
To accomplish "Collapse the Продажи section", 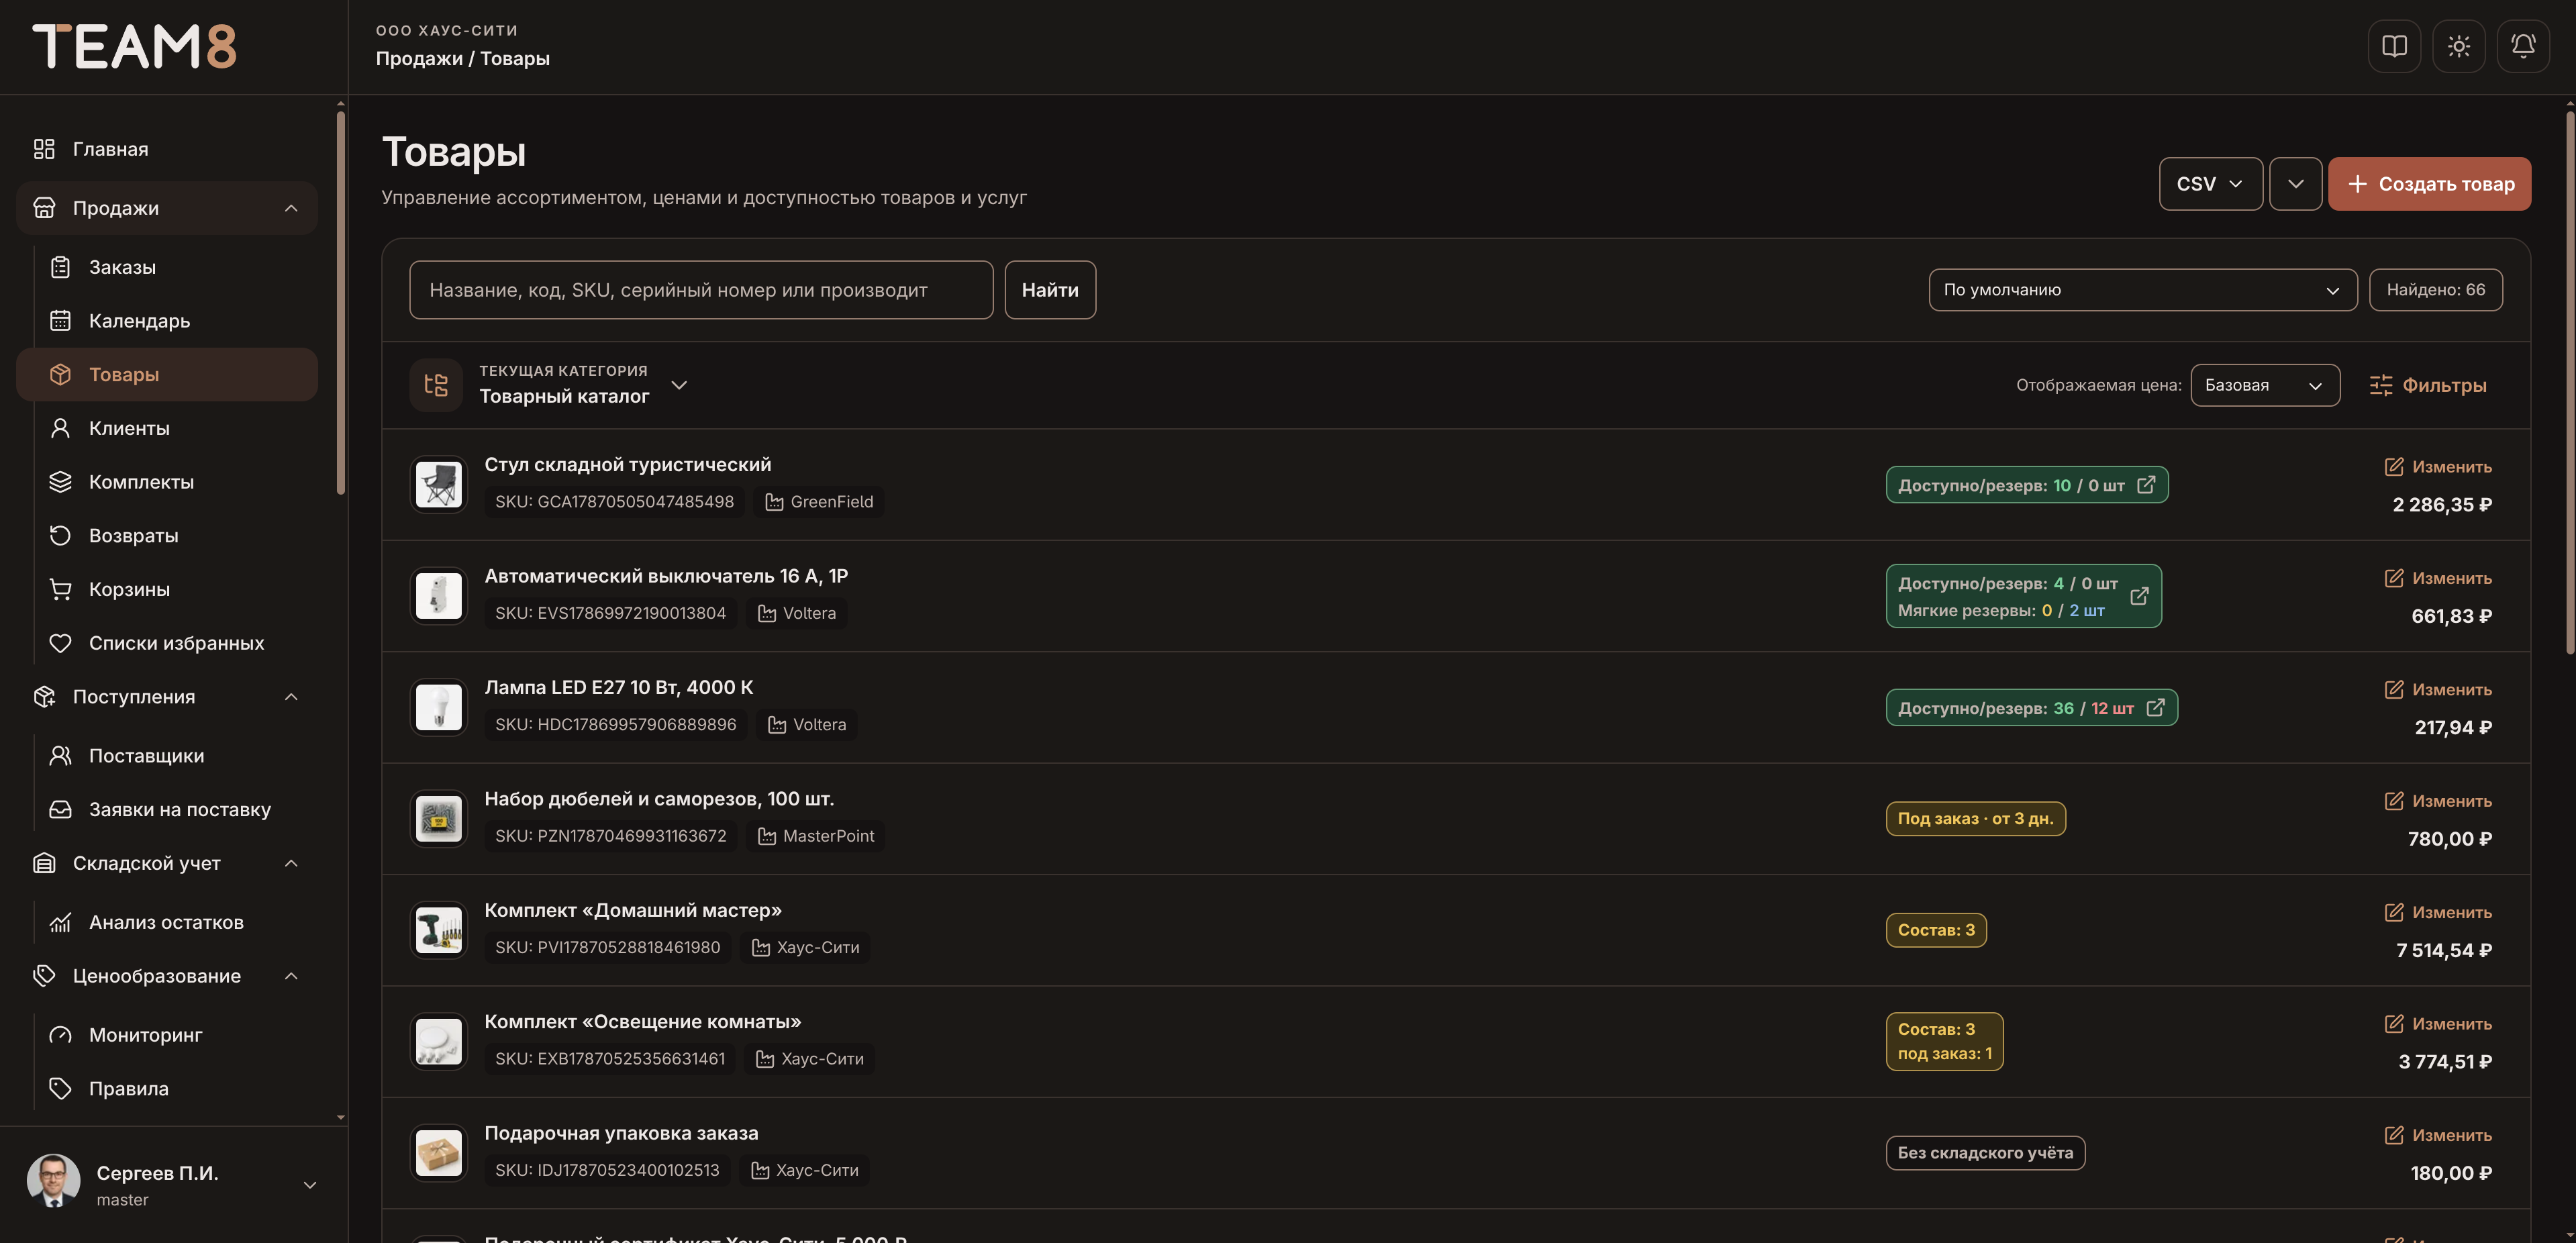I will click(x=291, y=208).
